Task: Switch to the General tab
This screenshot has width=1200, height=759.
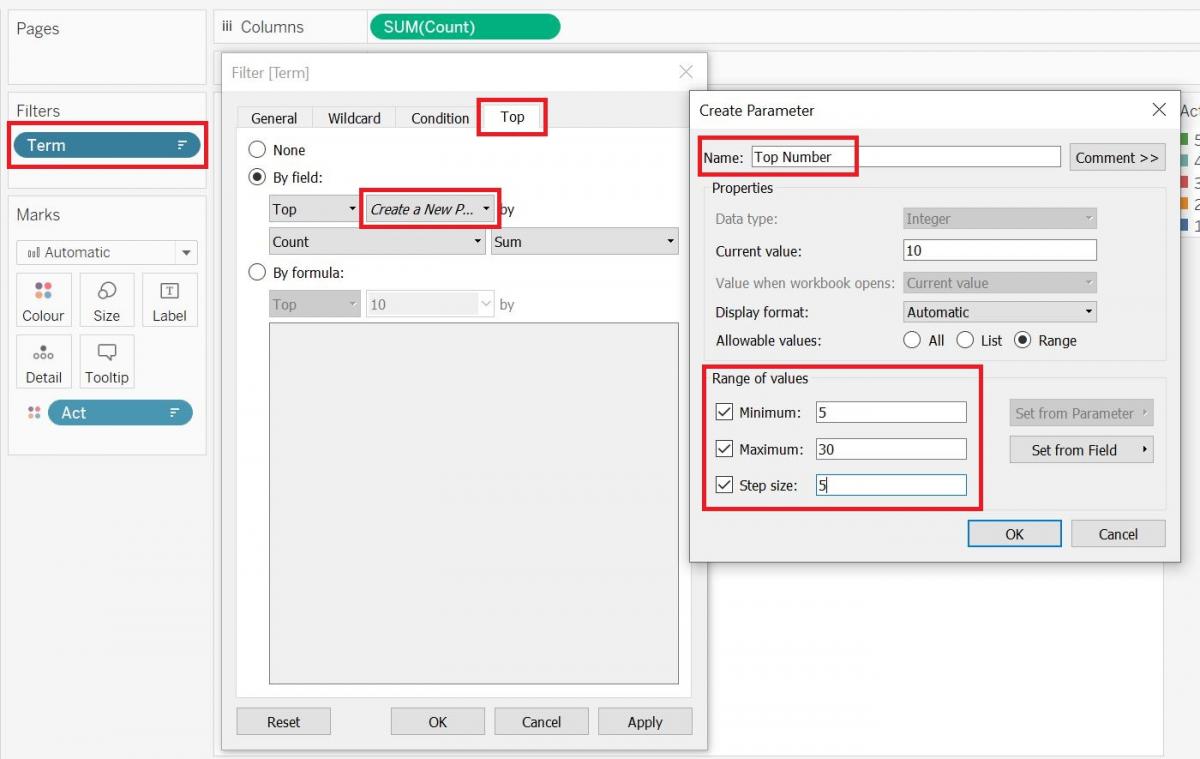Action: click(x=274, y=118)
